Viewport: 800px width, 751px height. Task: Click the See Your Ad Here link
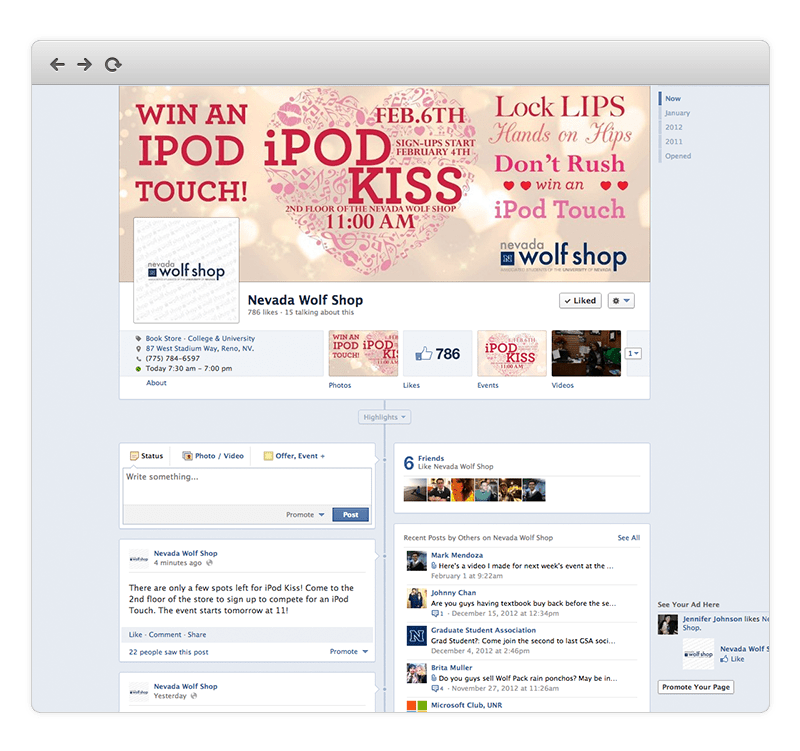point(688,605)
